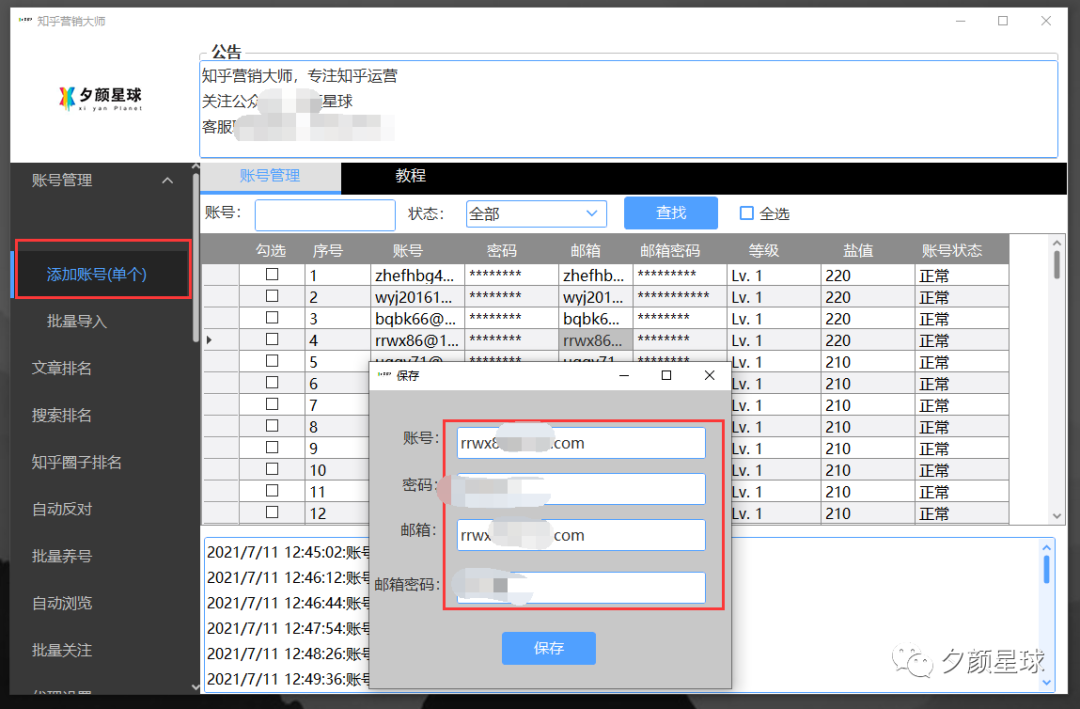Open 批量关注 in the sidebar

[61, 650]
